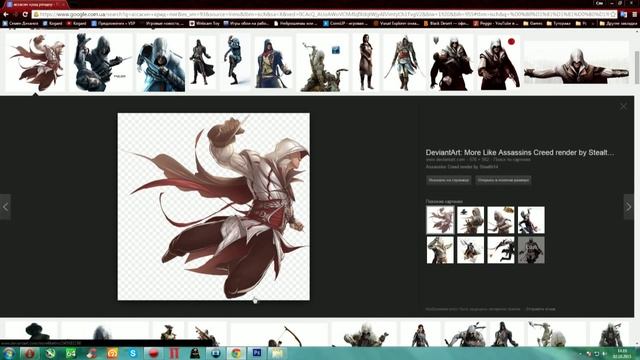Open the Peggo - YouTube bookmark
640x360 pixels.
[x=496, y=24]
